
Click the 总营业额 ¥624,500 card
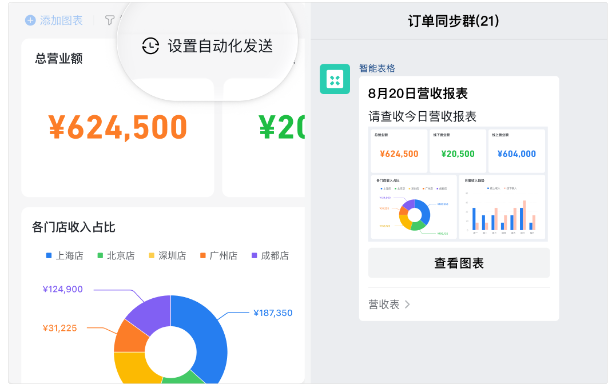[117, 118]
